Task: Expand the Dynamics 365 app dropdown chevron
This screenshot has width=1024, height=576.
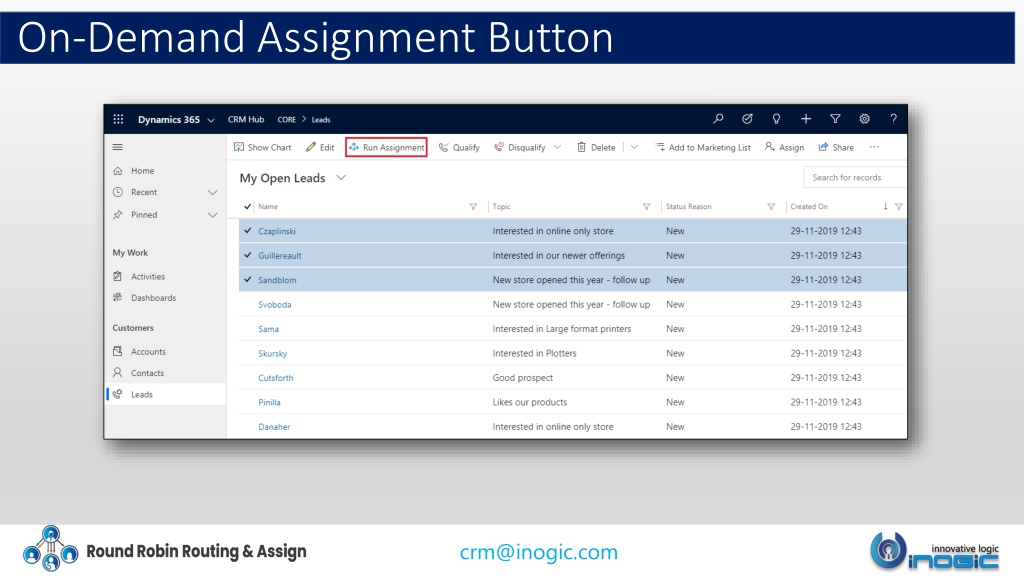Action: (x=211, y=120)
